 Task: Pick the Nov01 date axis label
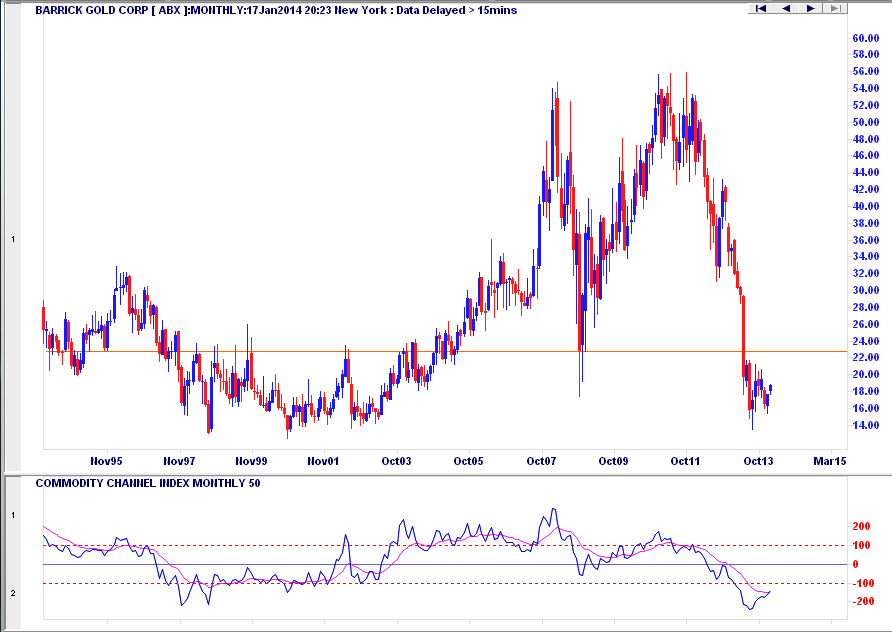323,461
